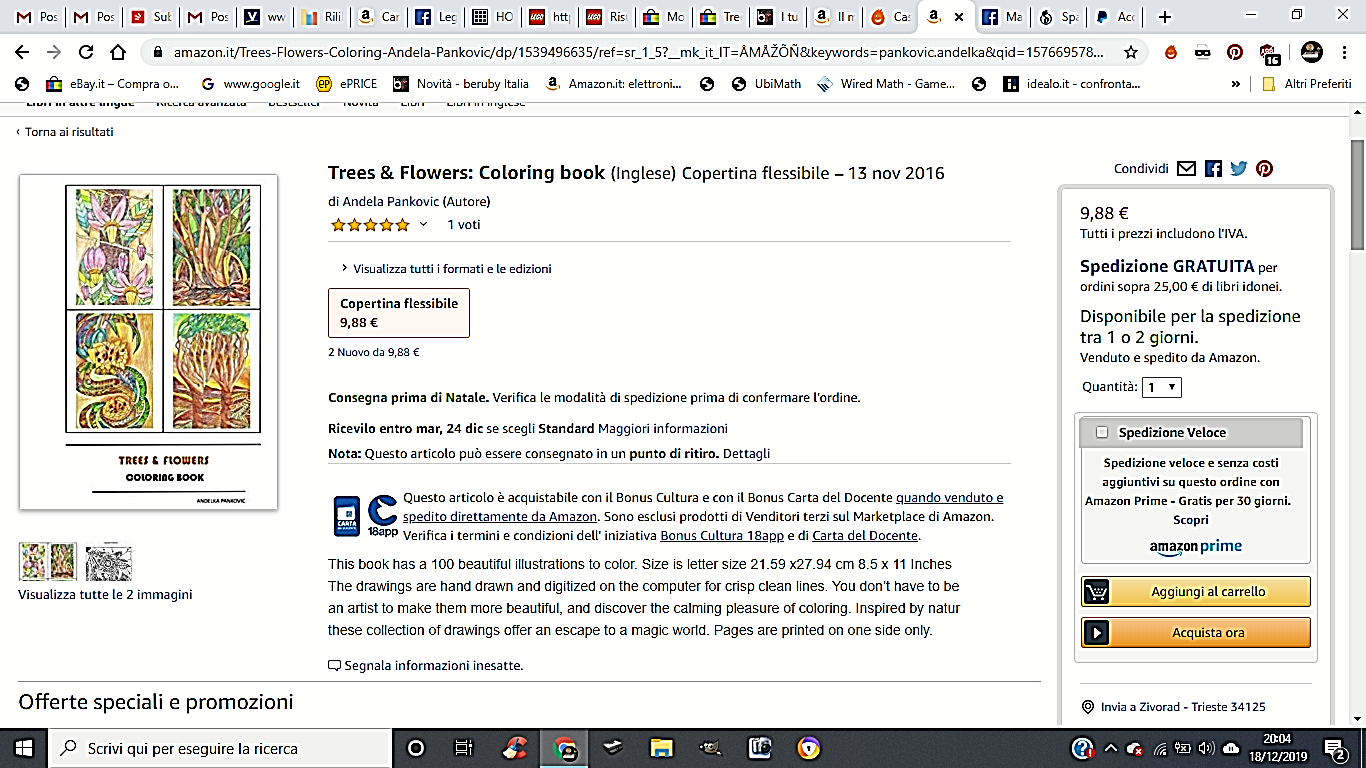
Task: Open eBay.it bookmark in bookmarks bar
Action: [111, 84]
